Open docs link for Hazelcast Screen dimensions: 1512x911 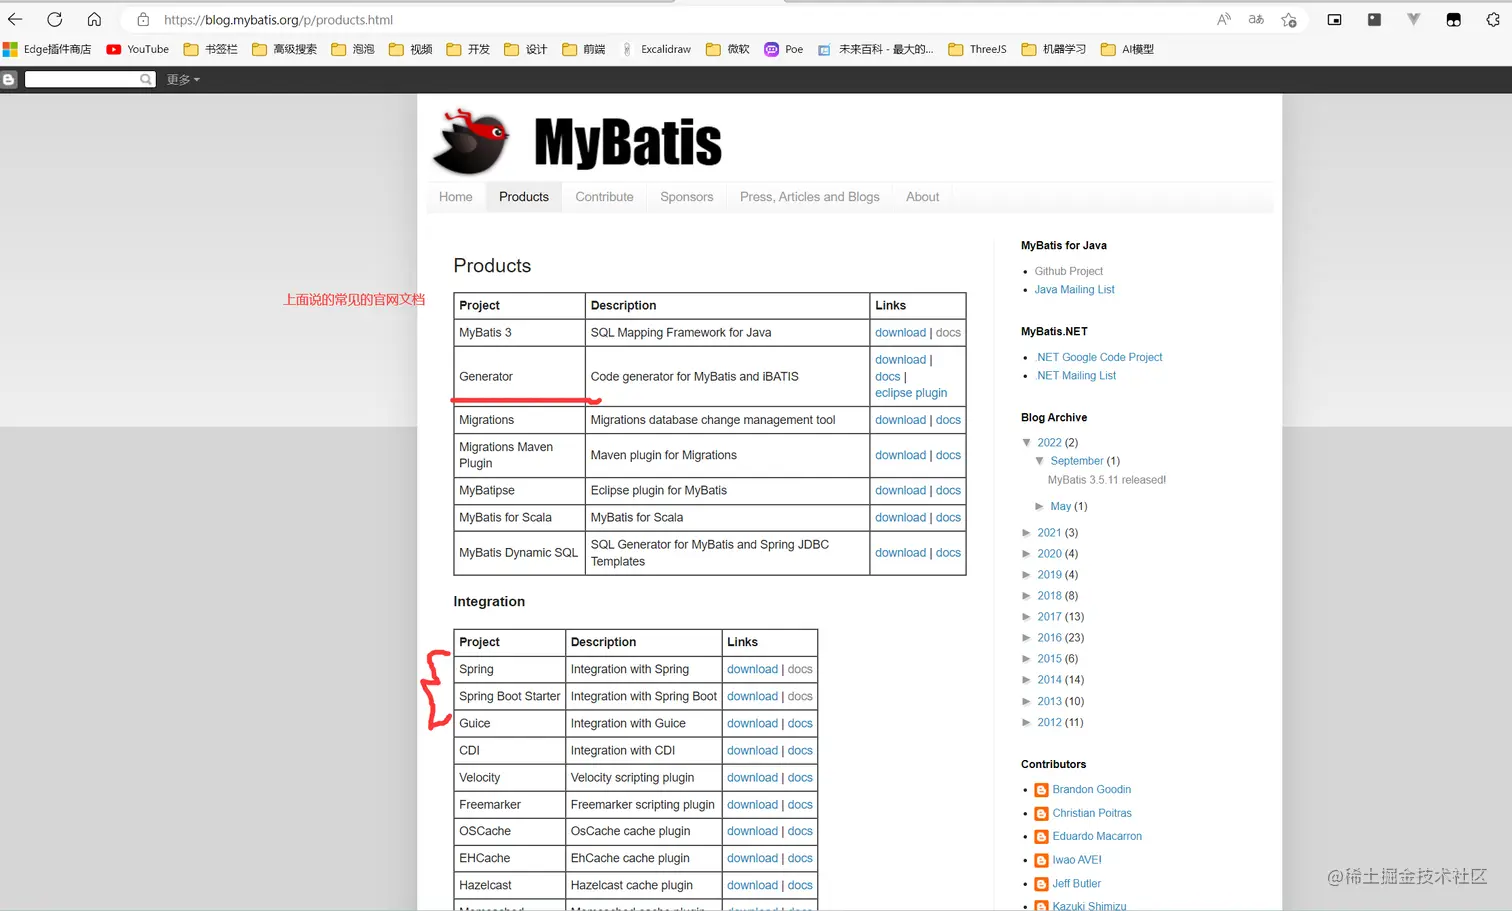[800, 886]
